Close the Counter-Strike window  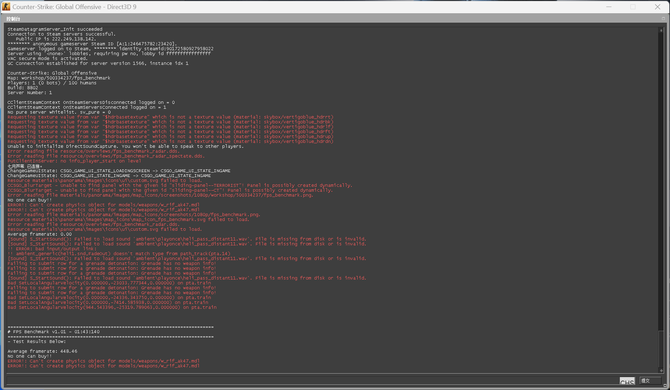pyautogui.click(x=657, y=7)
